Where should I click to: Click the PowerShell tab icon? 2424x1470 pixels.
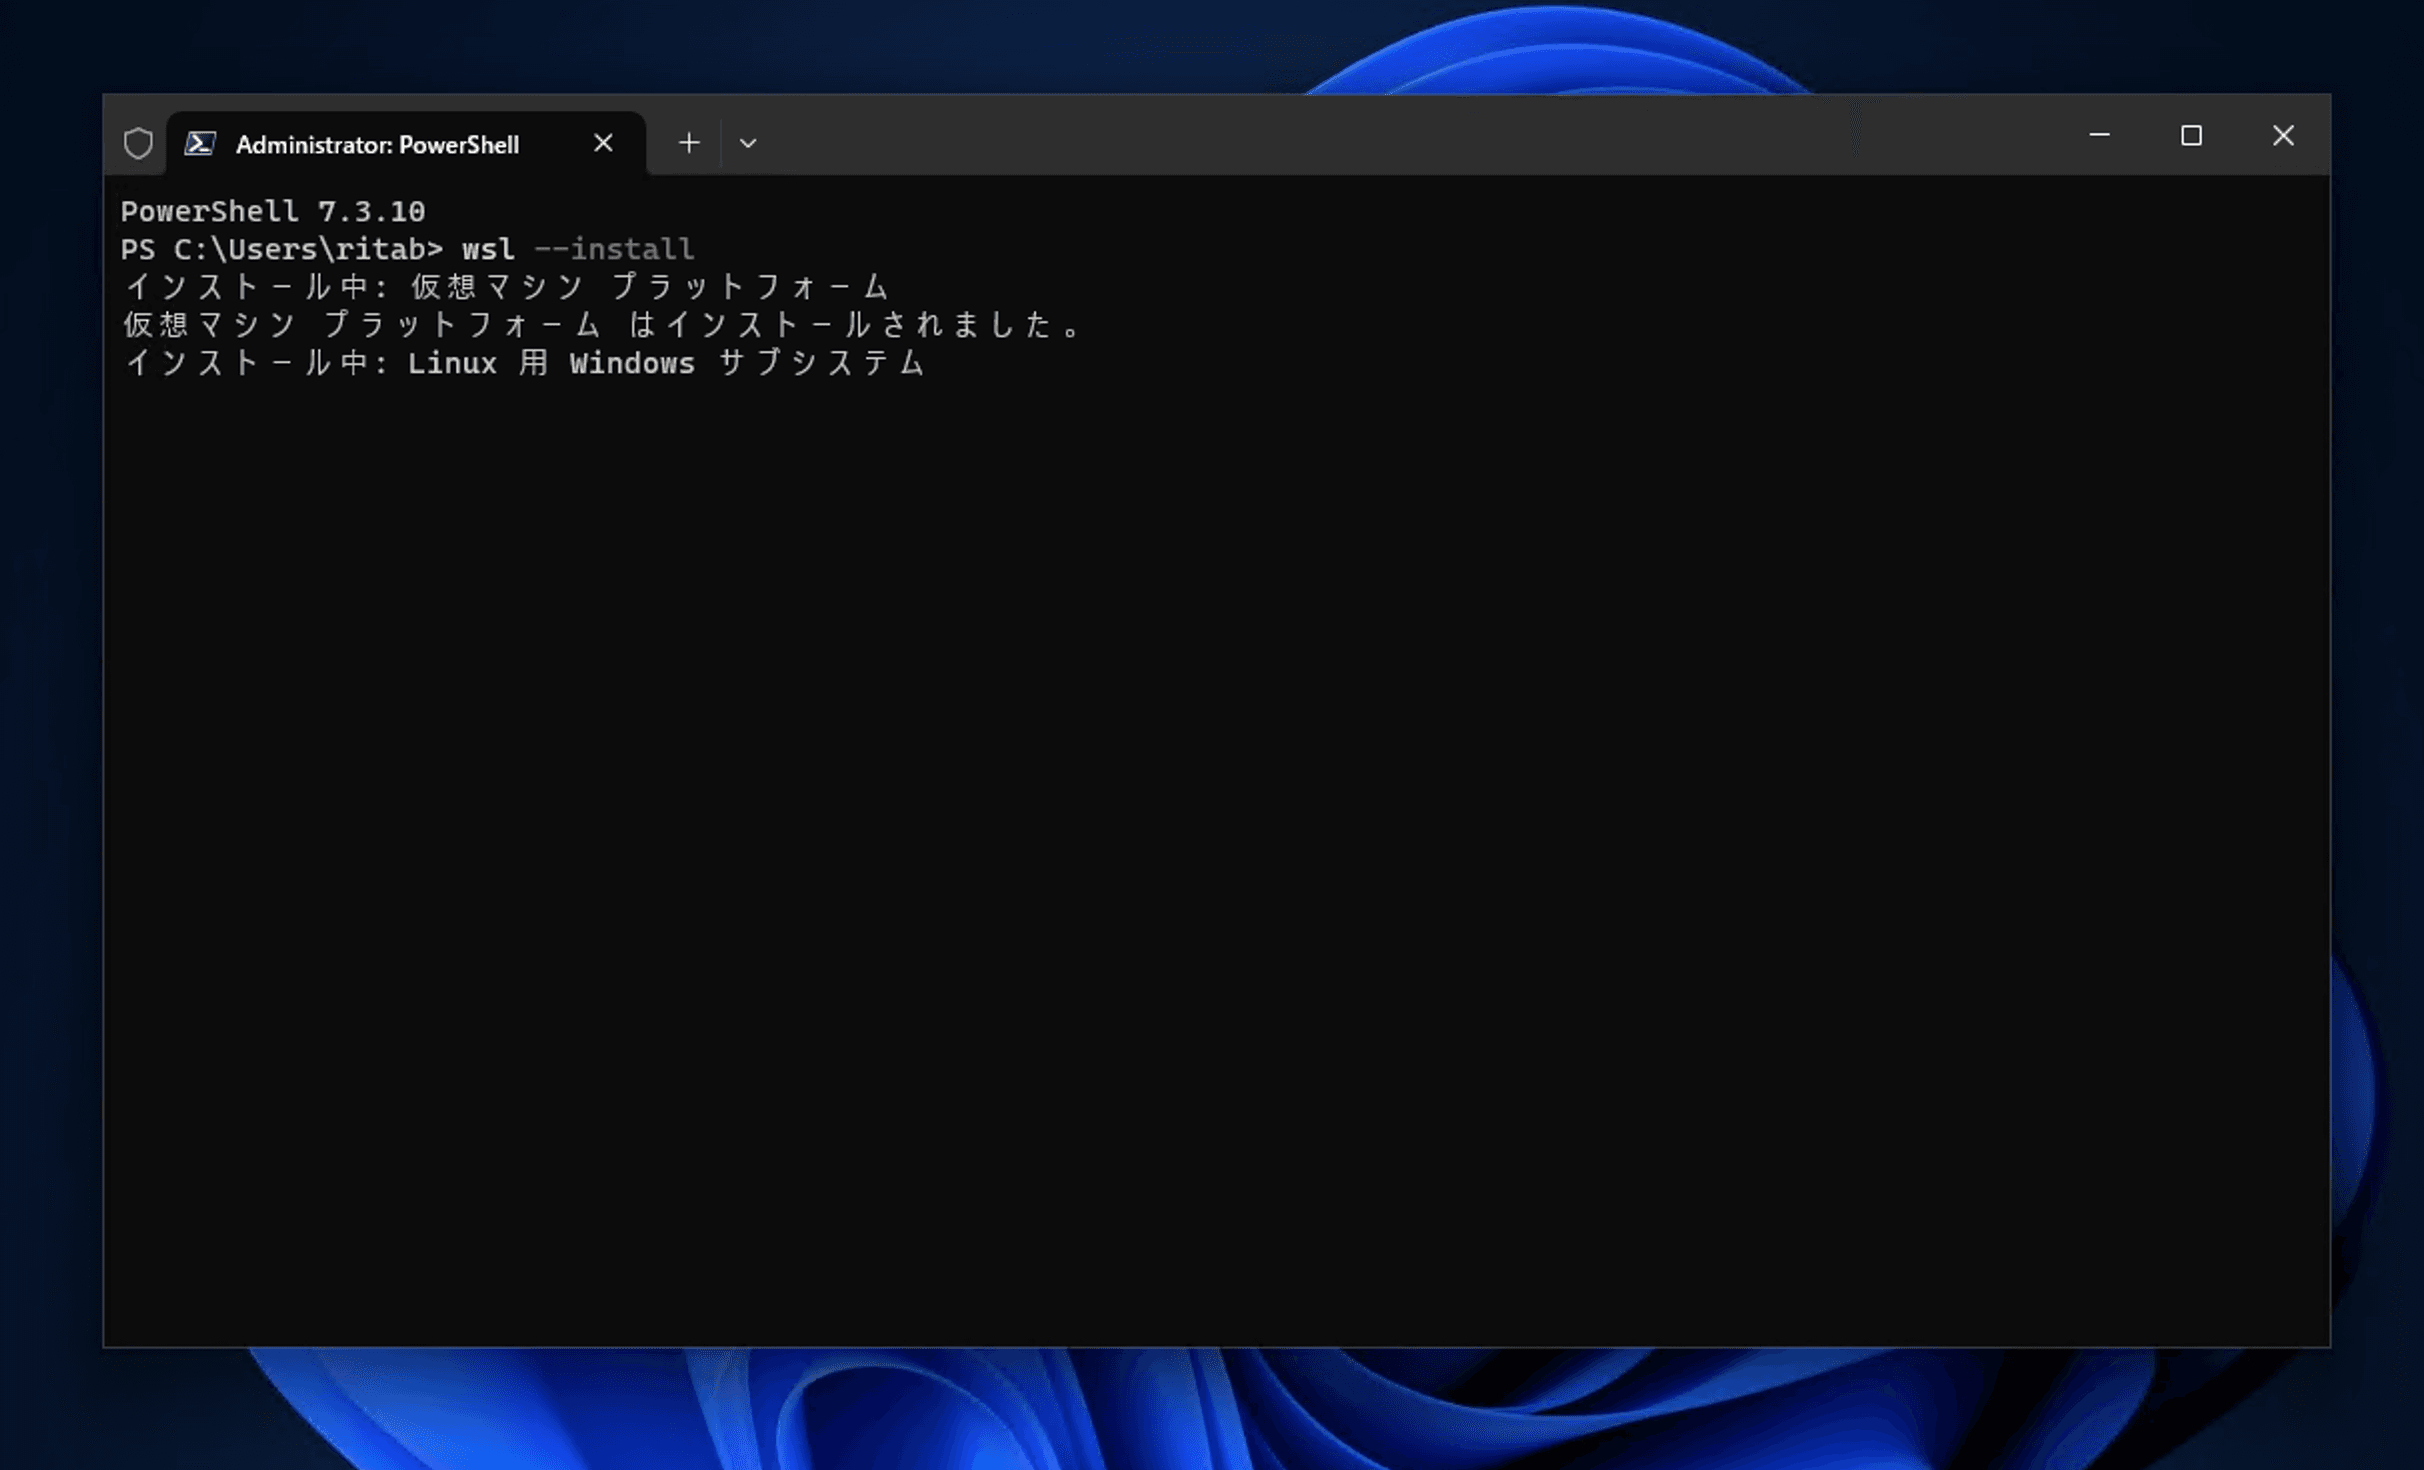click(x=200, y=144)
